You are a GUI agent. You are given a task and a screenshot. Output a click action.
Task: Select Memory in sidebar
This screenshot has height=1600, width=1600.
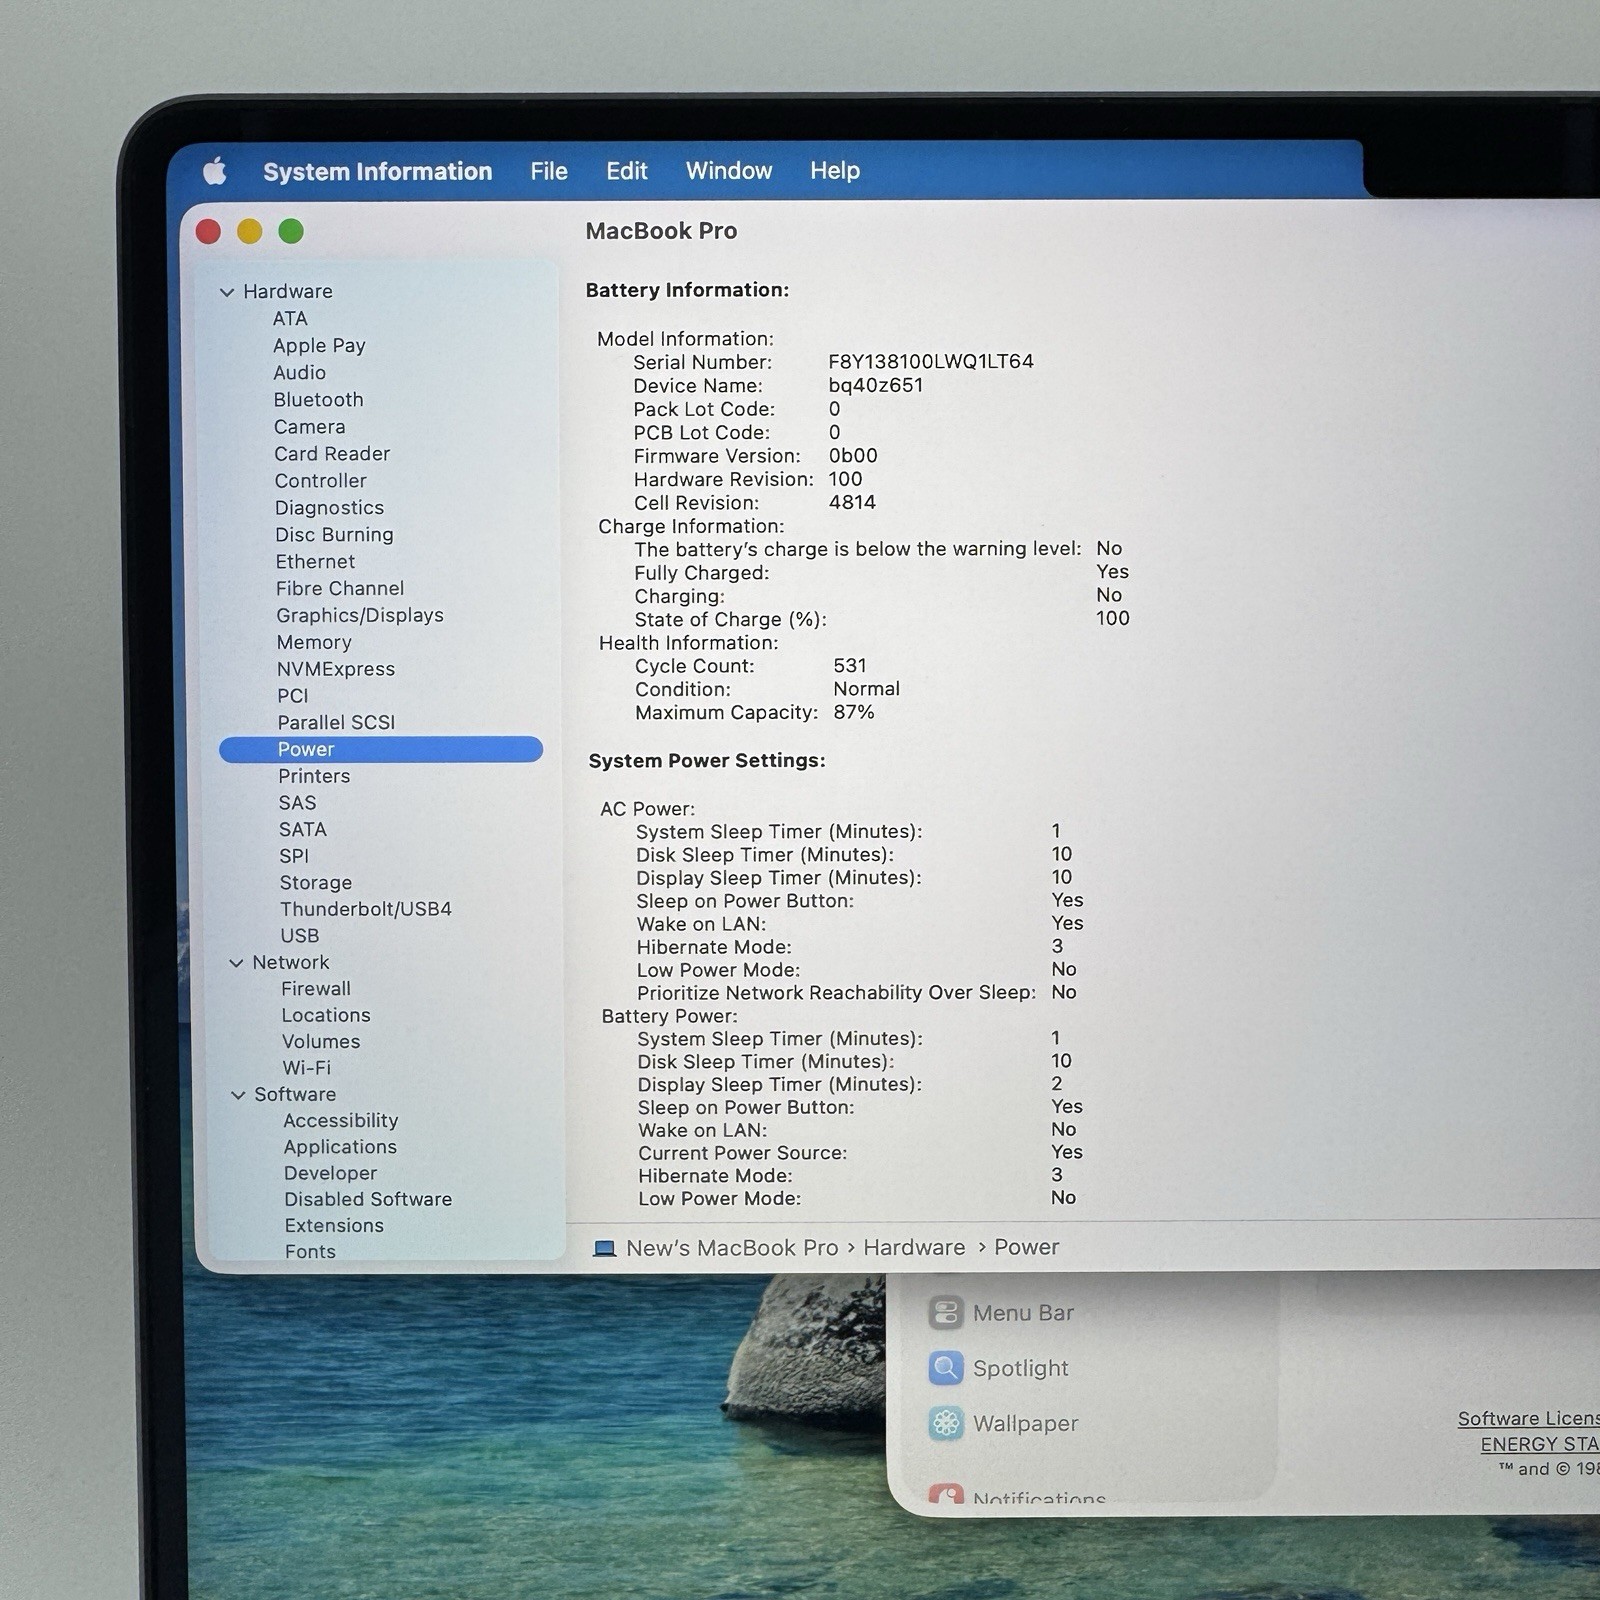tap(314, 642)
